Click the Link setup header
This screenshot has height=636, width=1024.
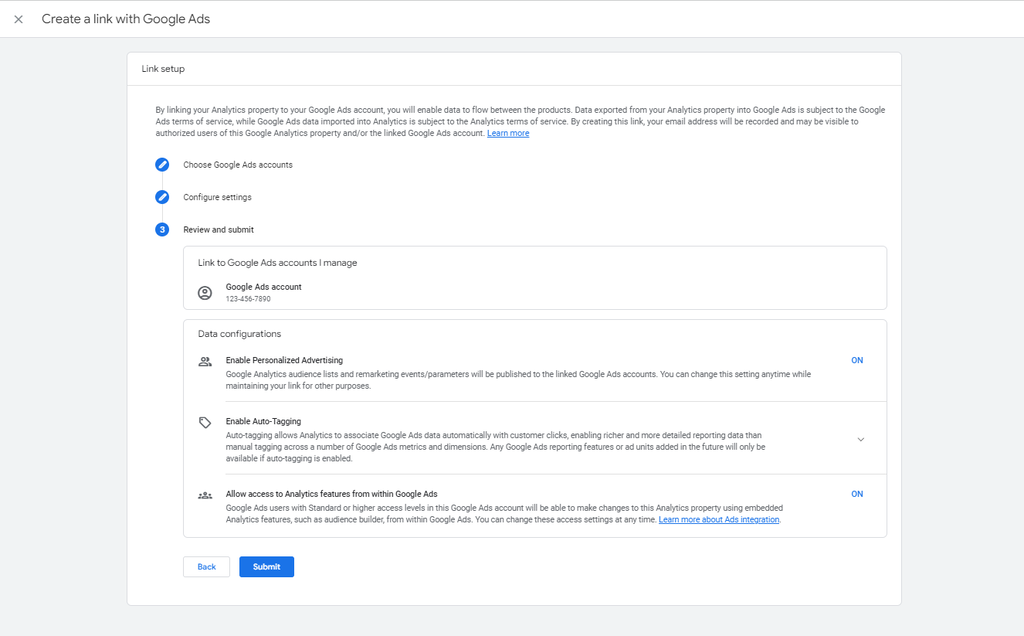[x=161, y=68]
